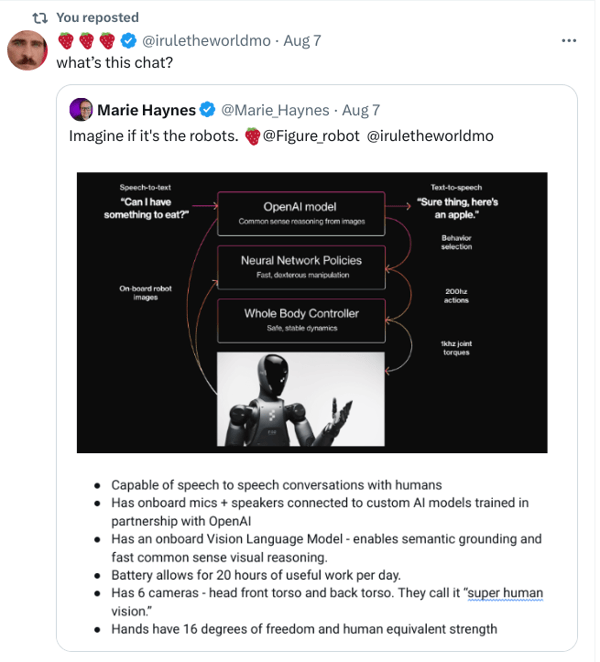Open the three-dot more options menu
Screen dimensions: 600x662
[570, 41]
